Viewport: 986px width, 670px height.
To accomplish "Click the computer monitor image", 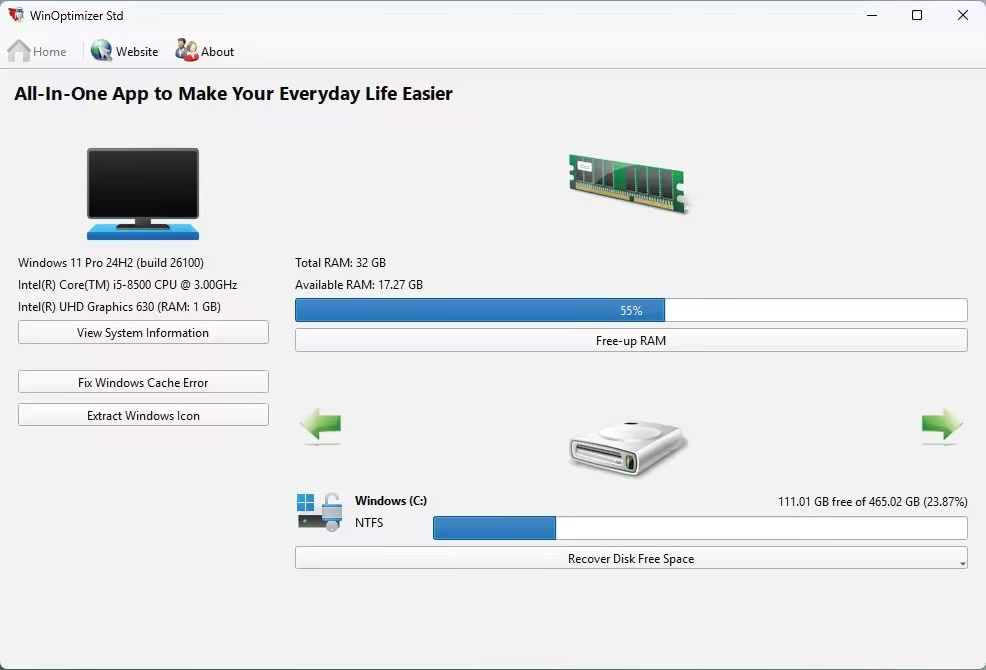I will click(143, 193).
